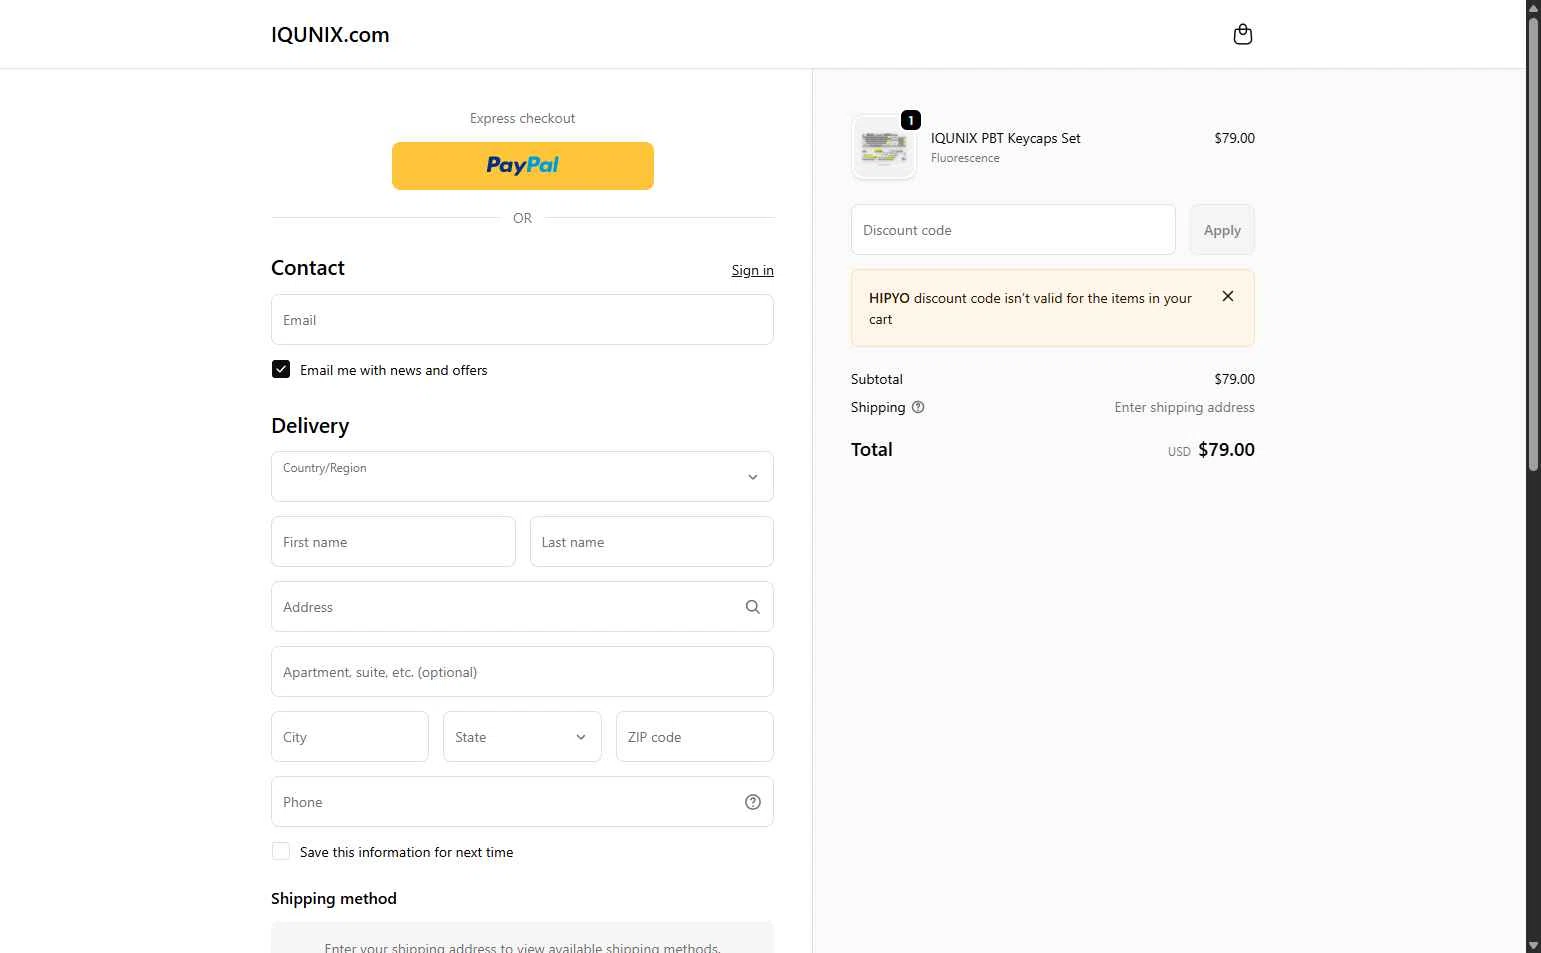Pay with the PayPal express button
The height and width of the screenshot is (953, 1541).
(x=522, y=166)
